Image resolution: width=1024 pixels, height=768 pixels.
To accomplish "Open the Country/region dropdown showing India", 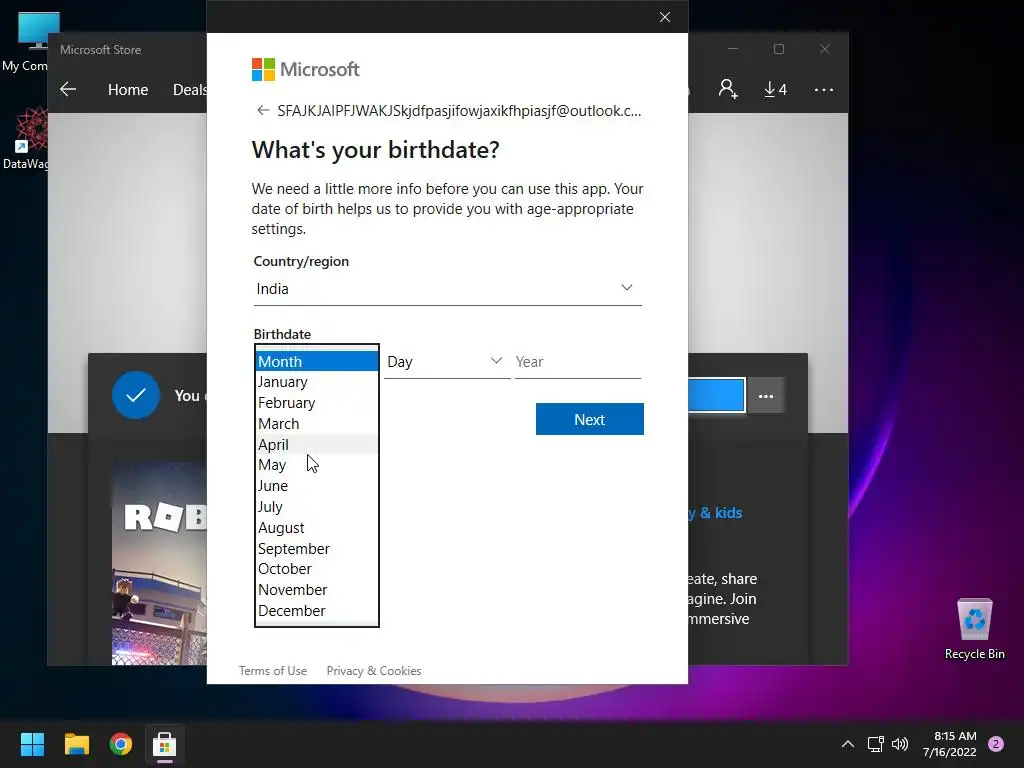I will 447,289.
